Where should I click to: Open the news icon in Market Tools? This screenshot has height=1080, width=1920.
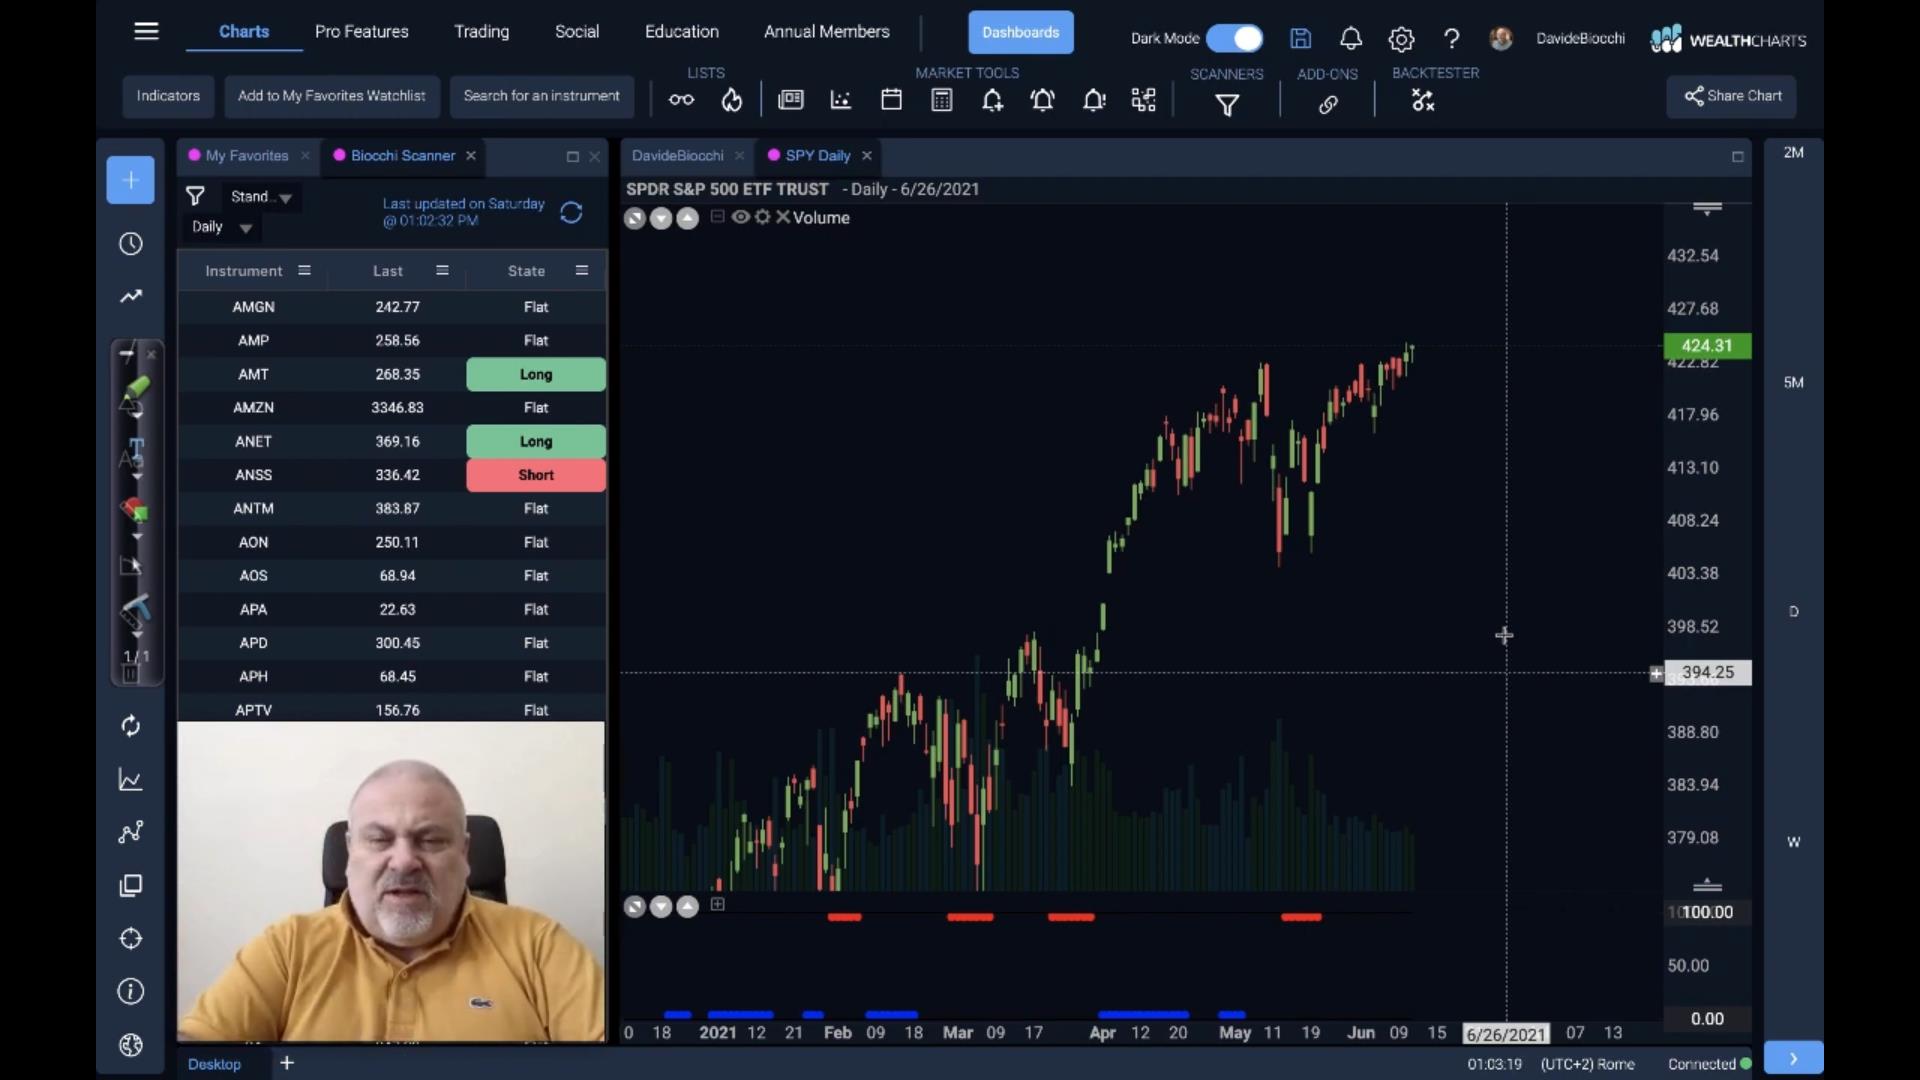click(791, 100)
